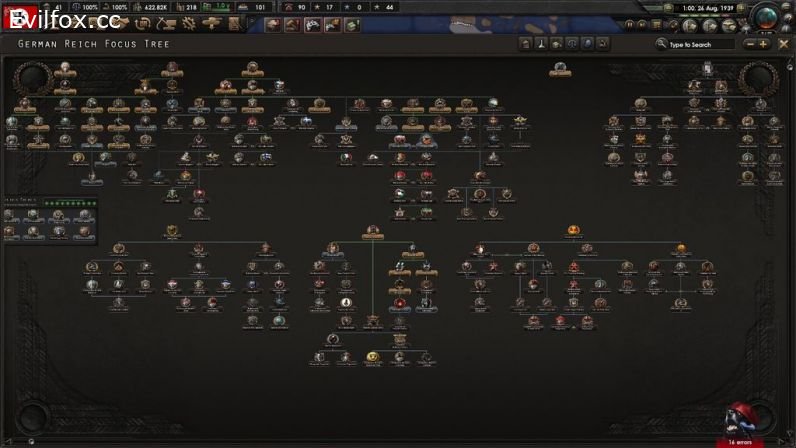Viewport: 796px width, 448px height.
Task: Select the first focus filter icon
Action: point(524,44)
